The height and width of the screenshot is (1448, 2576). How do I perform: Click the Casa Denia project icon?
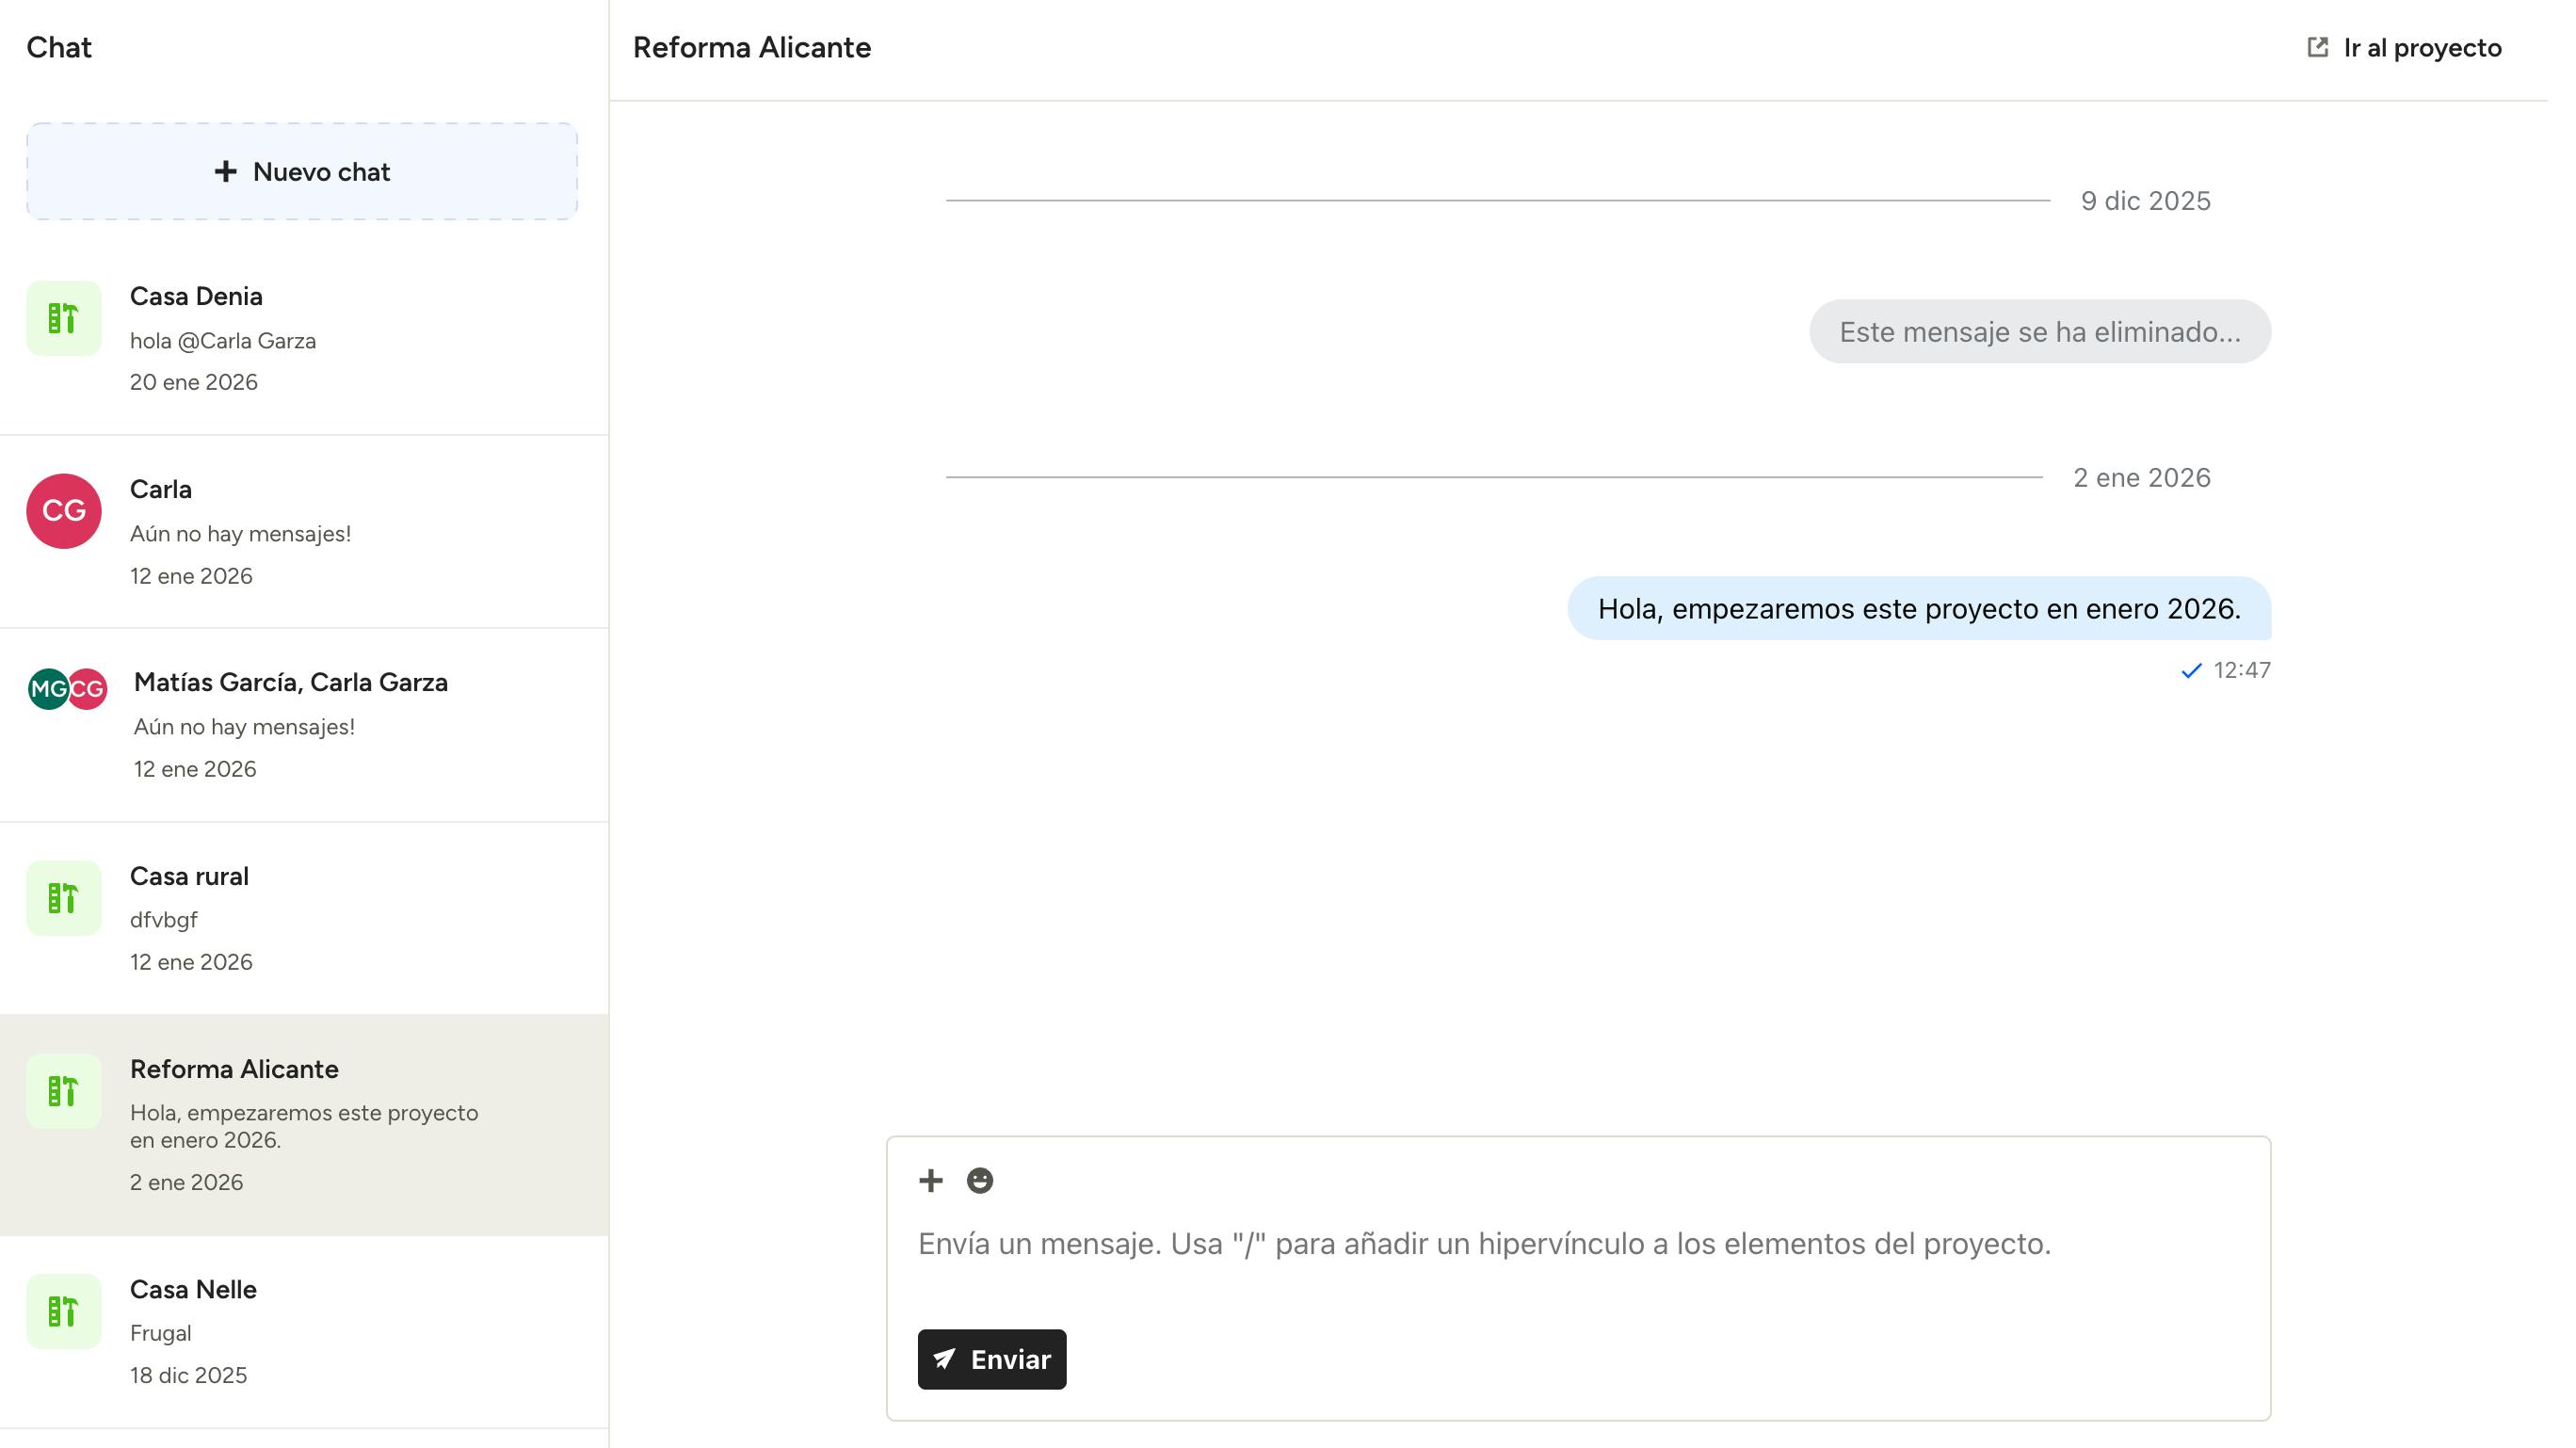63,318
